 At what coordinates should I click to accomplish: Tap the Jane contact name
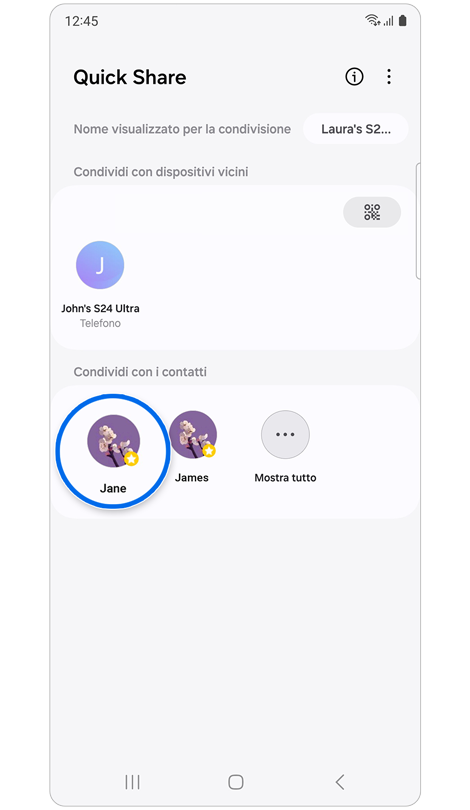pos(113,488)
